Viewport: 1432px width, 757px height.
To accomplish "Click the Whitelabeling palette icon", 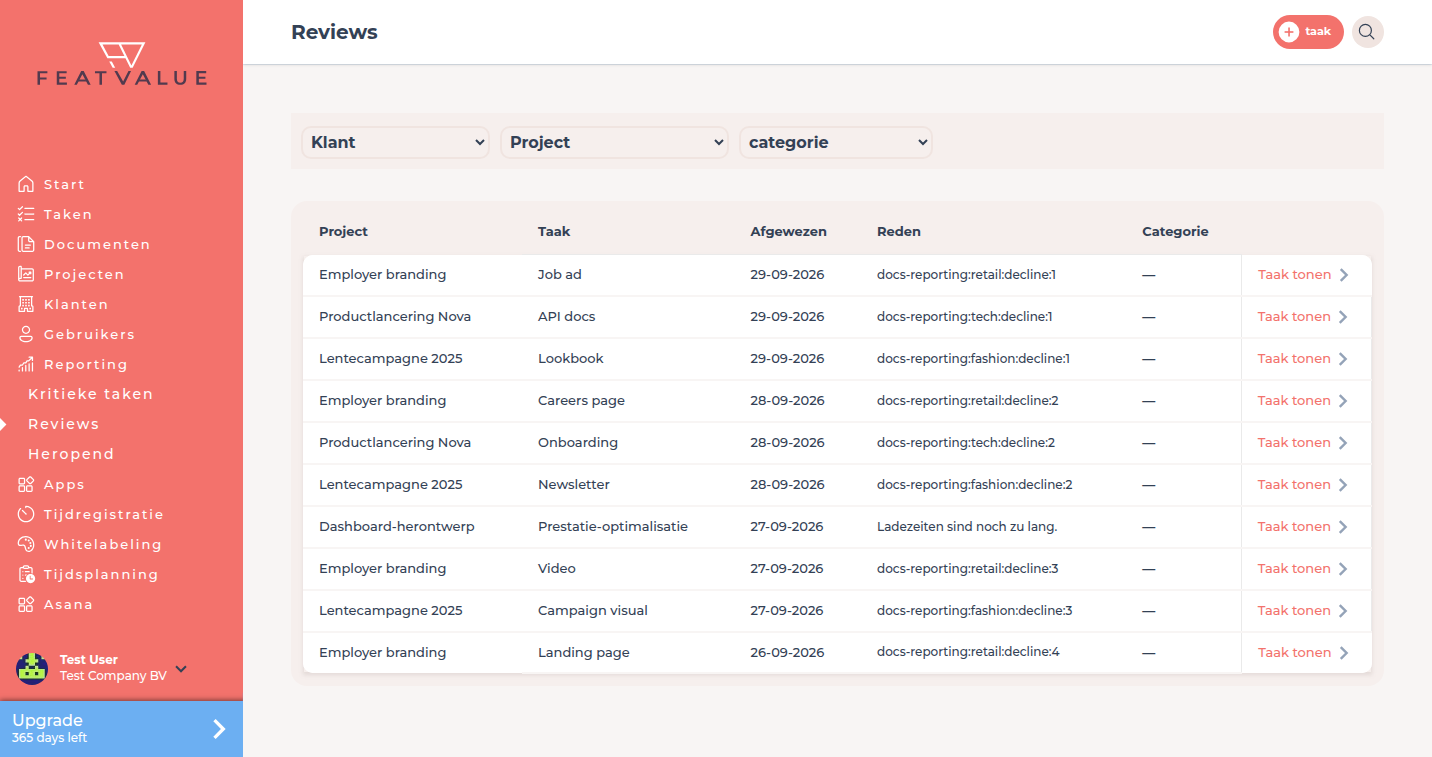I will pyautogui.click(x=26, y=544).
